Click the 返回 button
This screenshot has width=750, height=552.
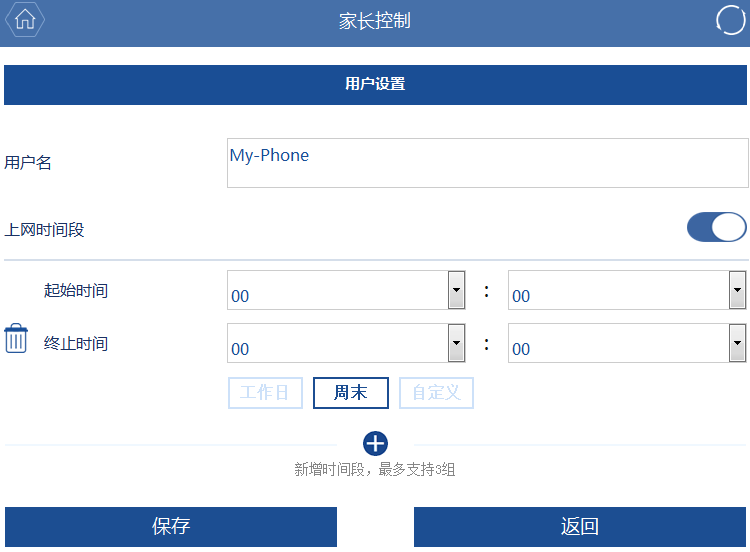(x=580, y=527)
